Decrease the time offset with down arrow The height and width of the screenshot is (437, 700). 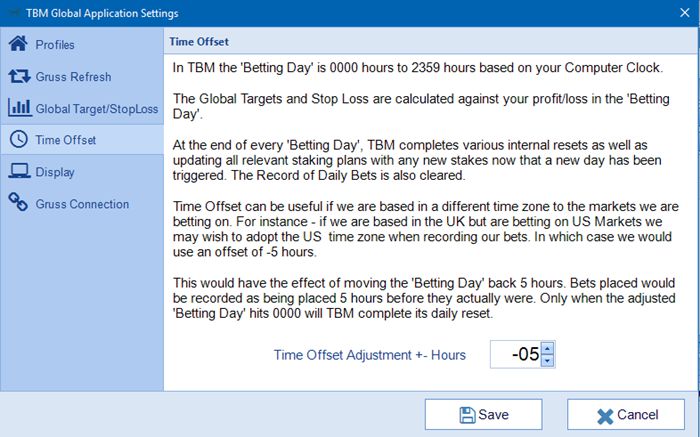click(547, 361)
